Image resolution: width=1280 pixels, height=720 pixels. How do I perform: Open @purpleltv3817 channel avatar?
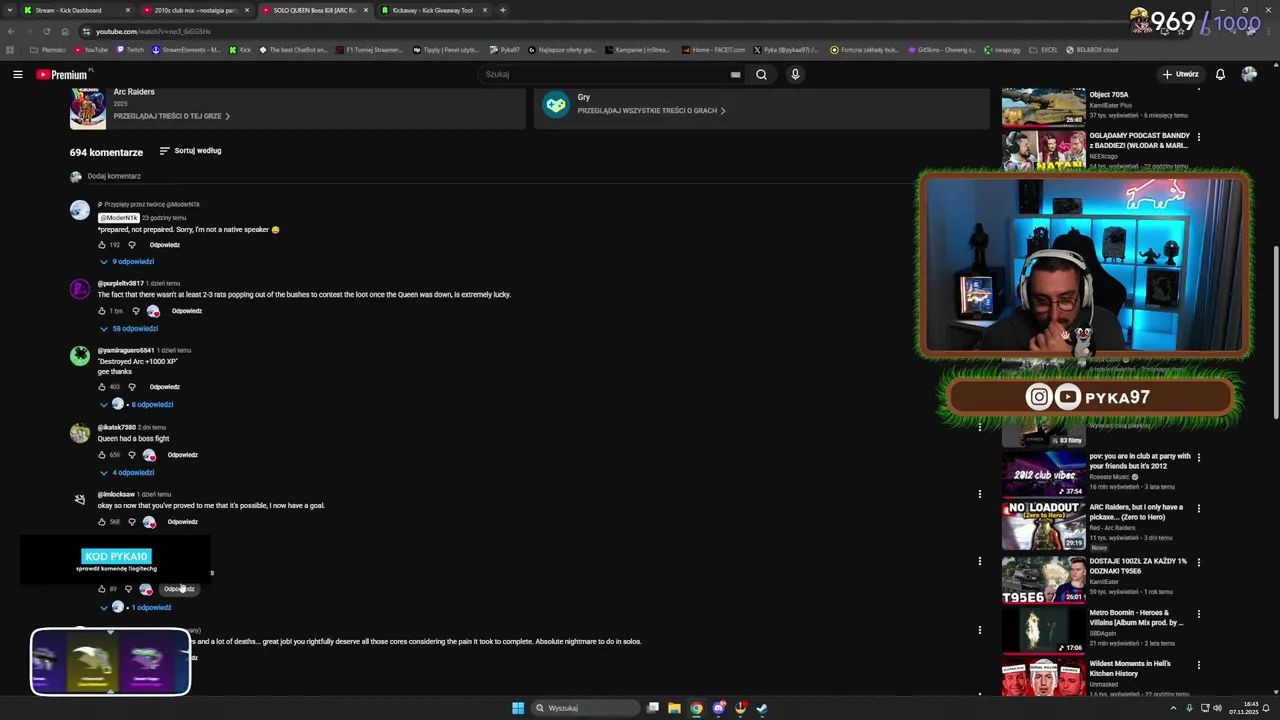coord(80,289)
